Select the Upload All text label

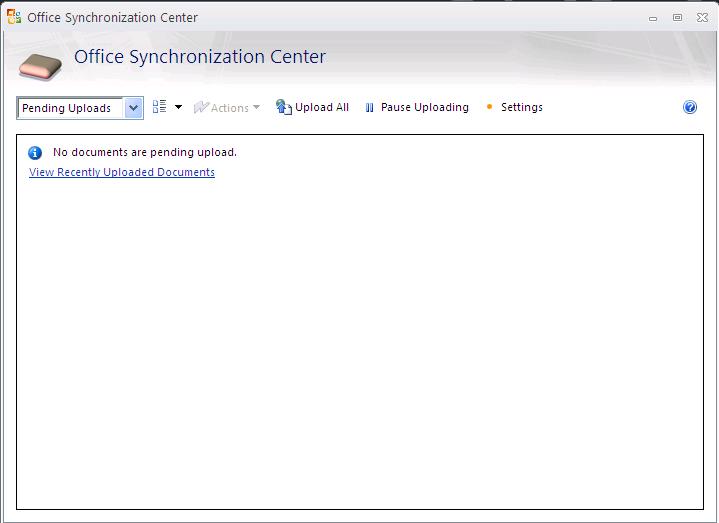(x=322, y=107)
